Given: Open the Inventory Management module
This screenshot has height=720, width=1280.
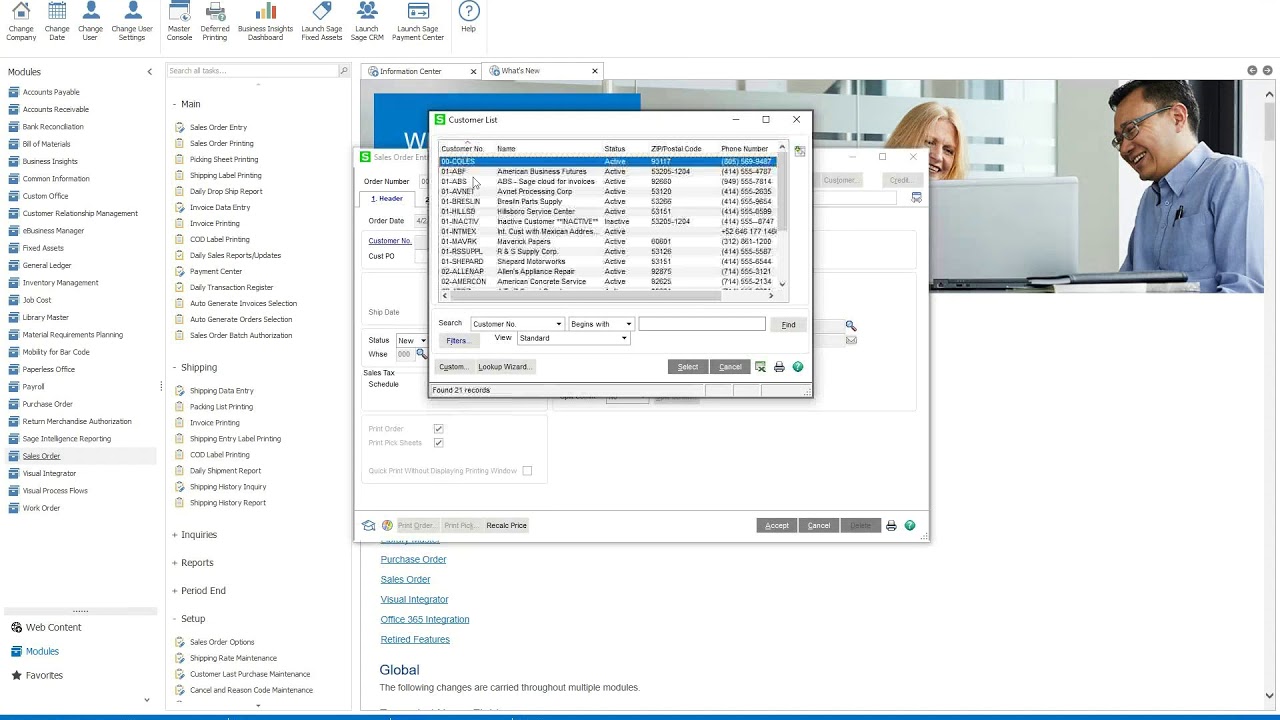Looking at the screenshot, I should (x=60, y=283).
